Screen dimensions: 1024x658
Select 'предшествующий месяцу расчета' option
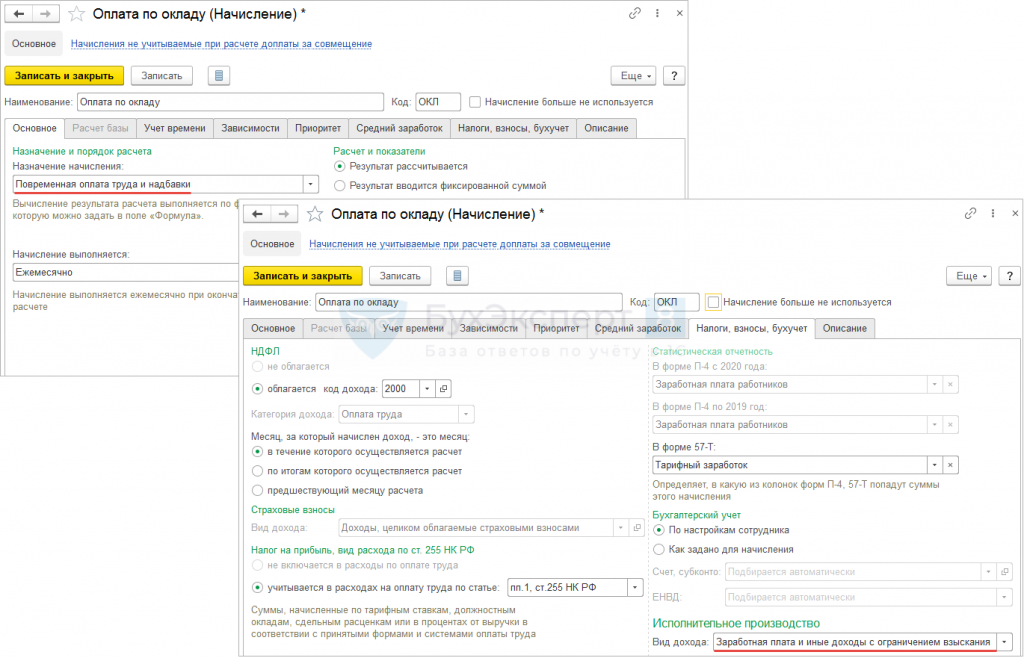pos(257,490)
